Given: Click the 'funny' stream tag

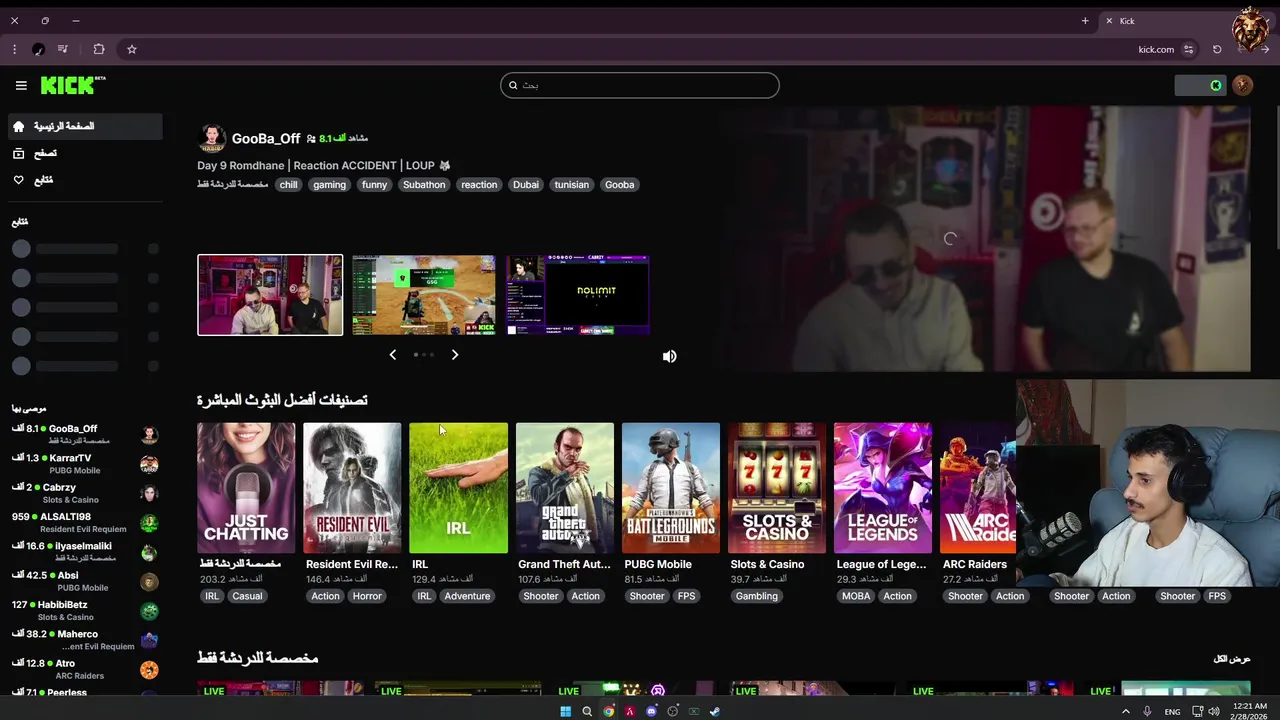Looking at the screenshot, I should pyautogui.click(x=374, y=184).
